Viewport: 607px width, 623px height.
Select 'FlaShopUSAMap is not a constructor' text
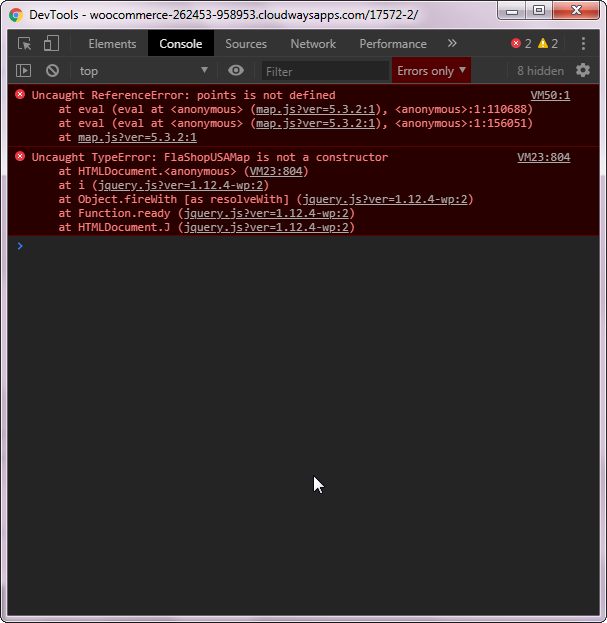pos(276,157)
